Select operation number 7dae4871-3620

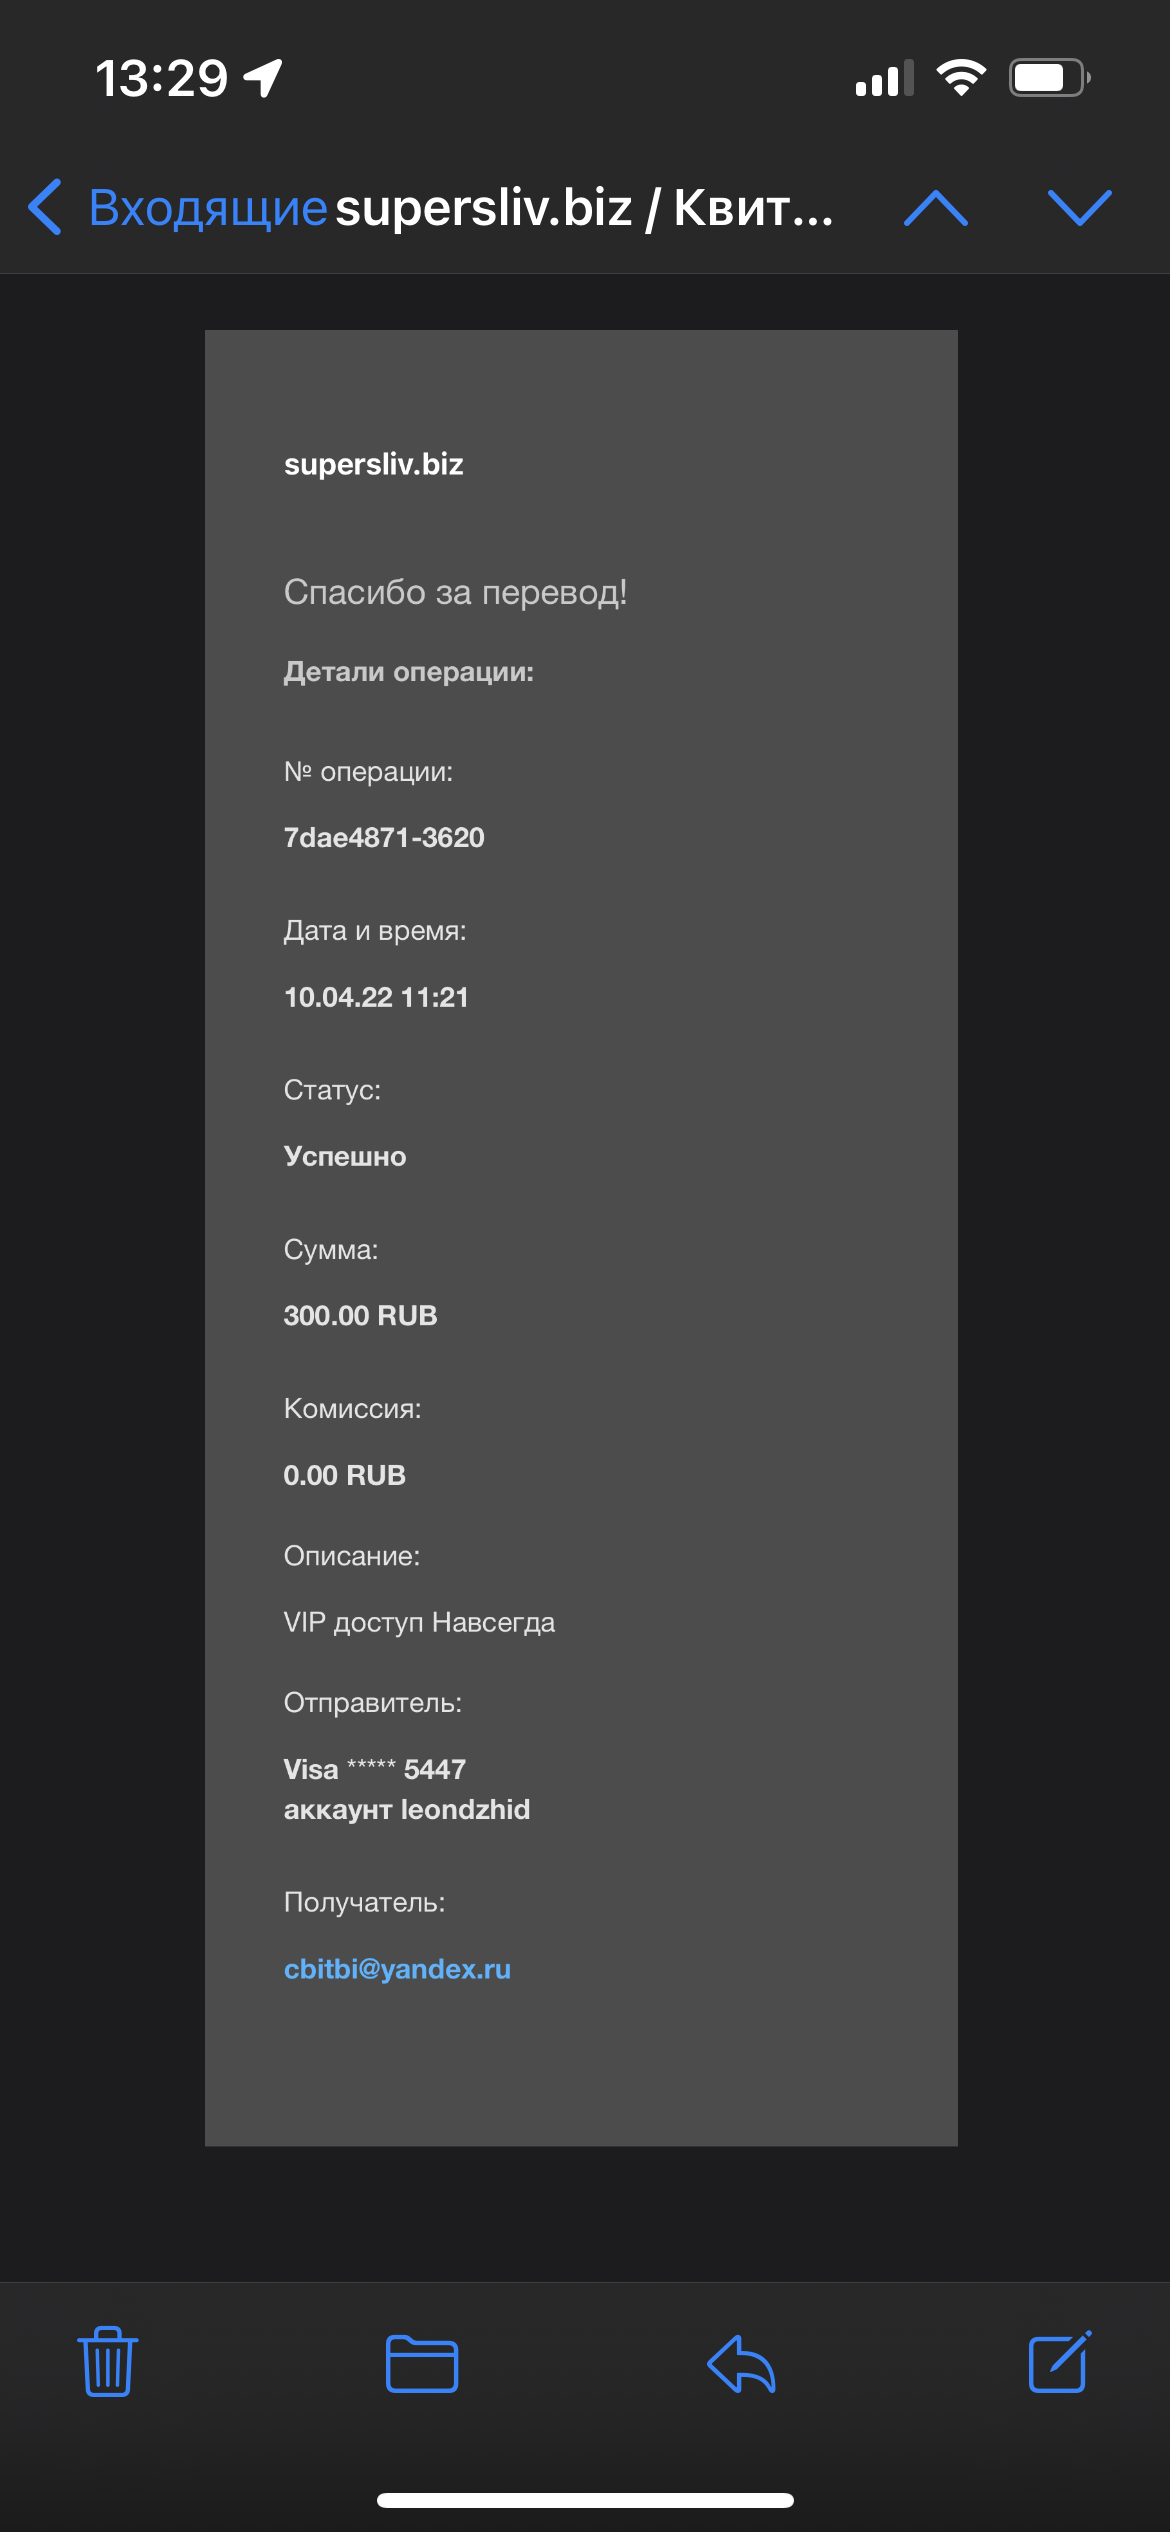click(x=384, y=837)
